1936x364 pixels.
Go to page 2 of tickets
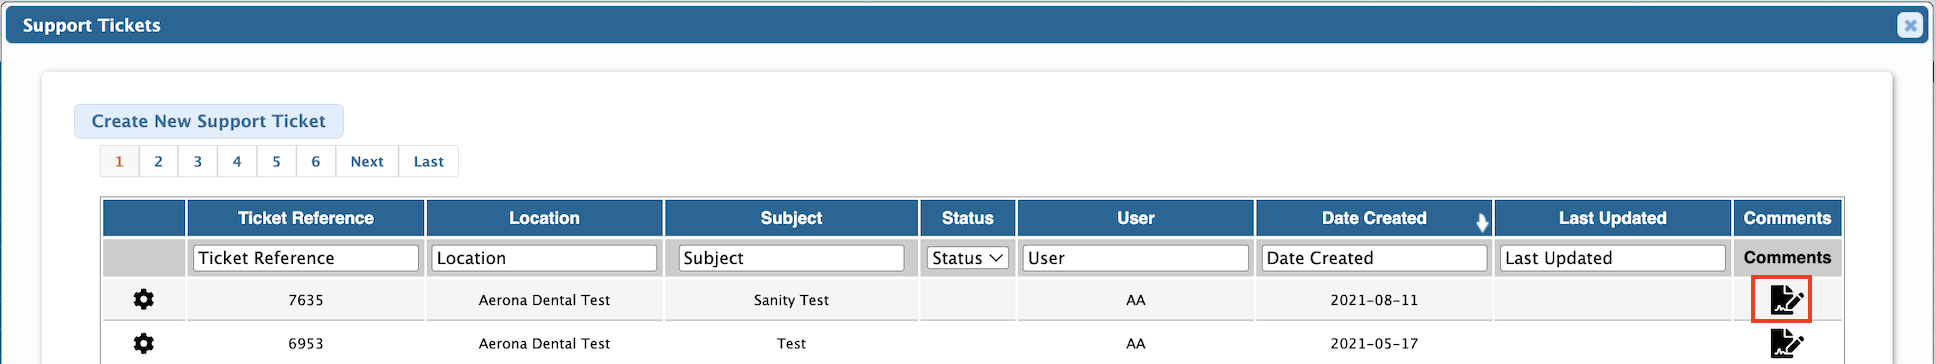(x=158, y=161)
